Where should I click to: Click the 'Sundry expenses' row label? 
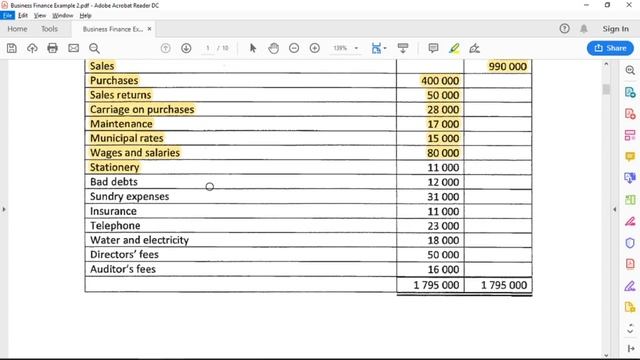(129, 196)
